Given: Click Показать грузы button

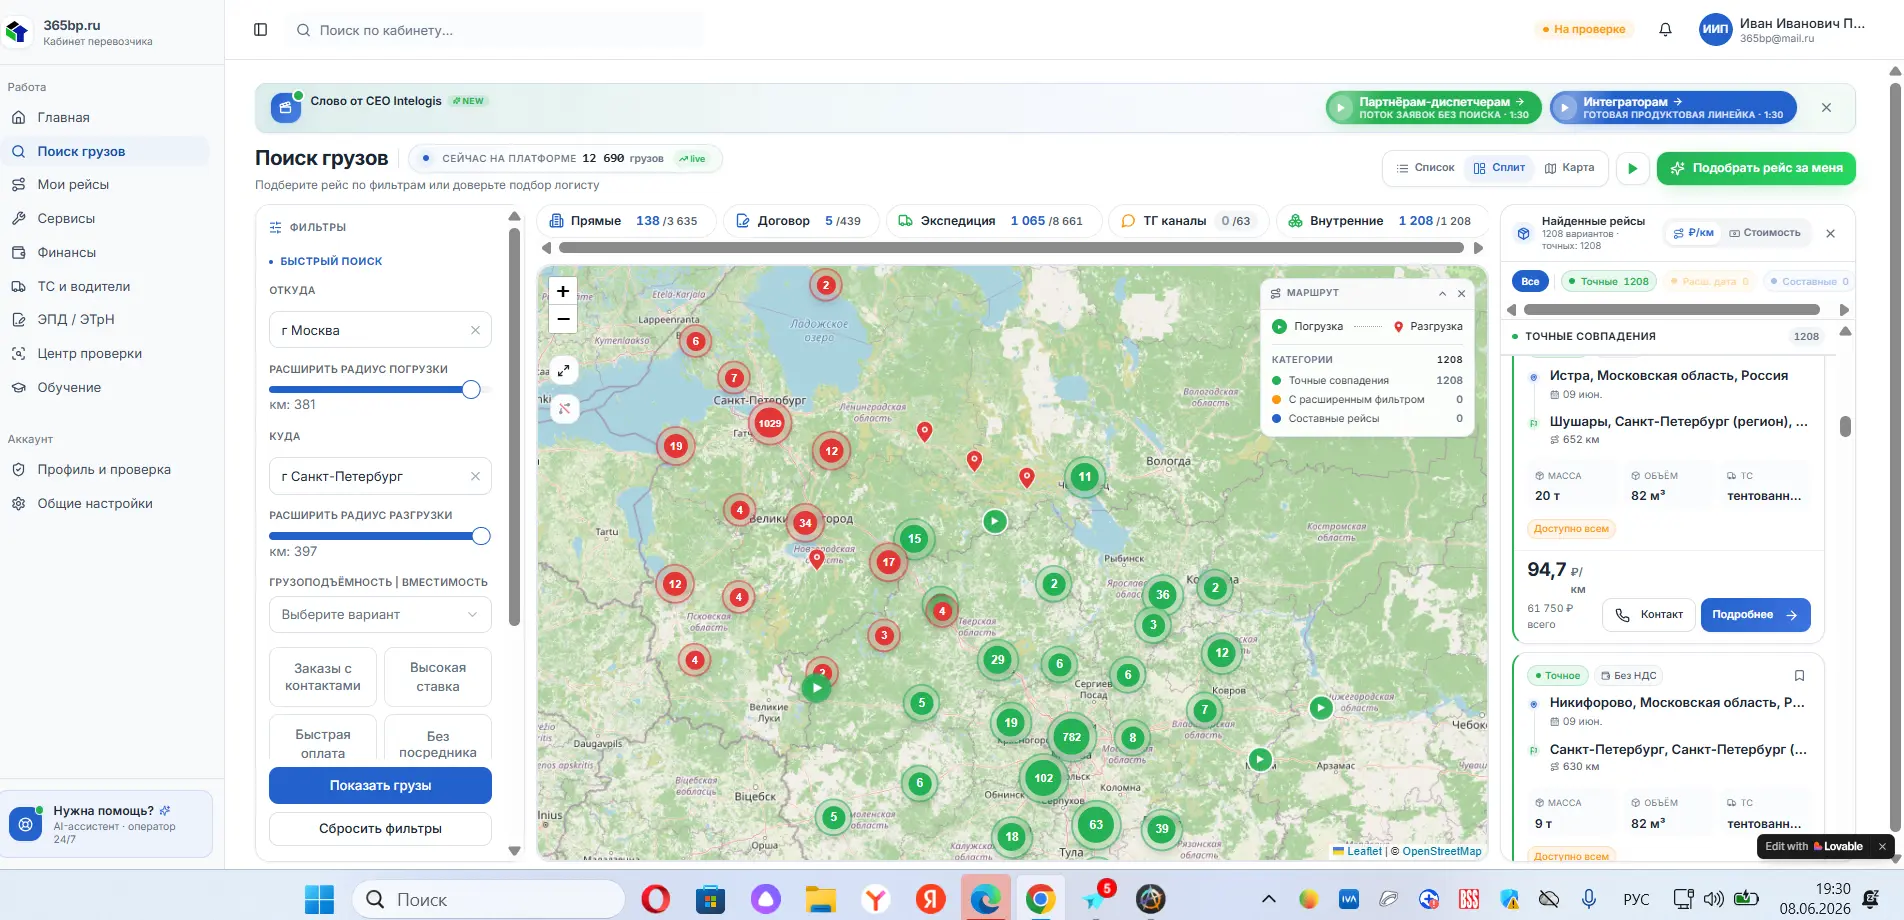Looking at the screenshot, I should click(x=380, y=786).
